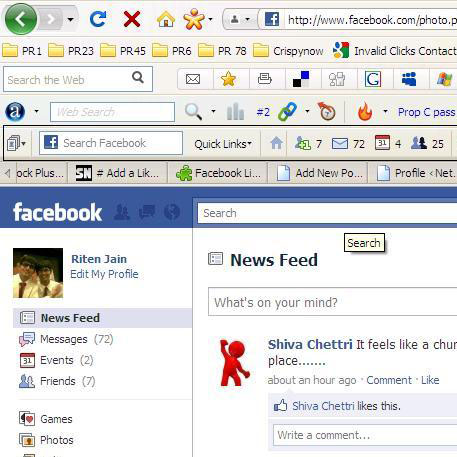Screen dimensions: 457x457
Task: Open Quick Links dropdown
Action: (x=223, y=144)
